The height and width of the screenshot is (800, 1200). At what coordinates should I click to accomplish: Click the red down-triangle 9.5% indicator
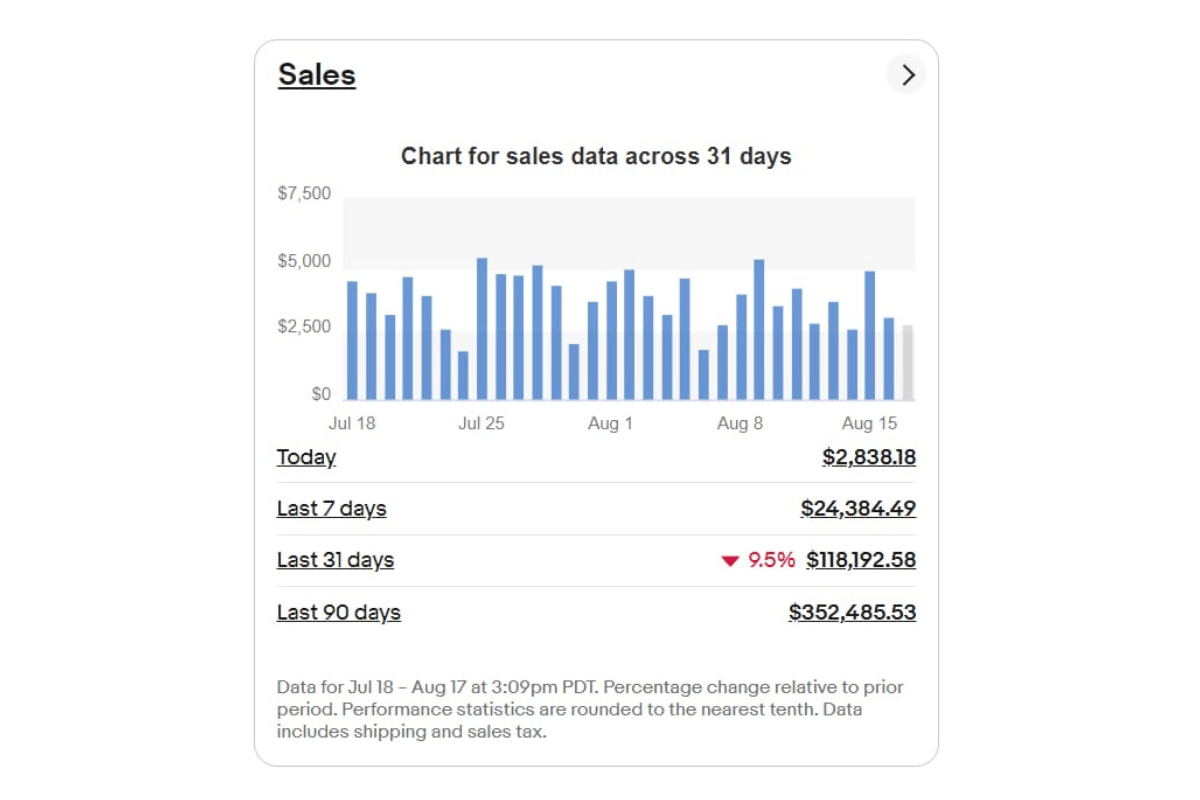tap(758, 560)
